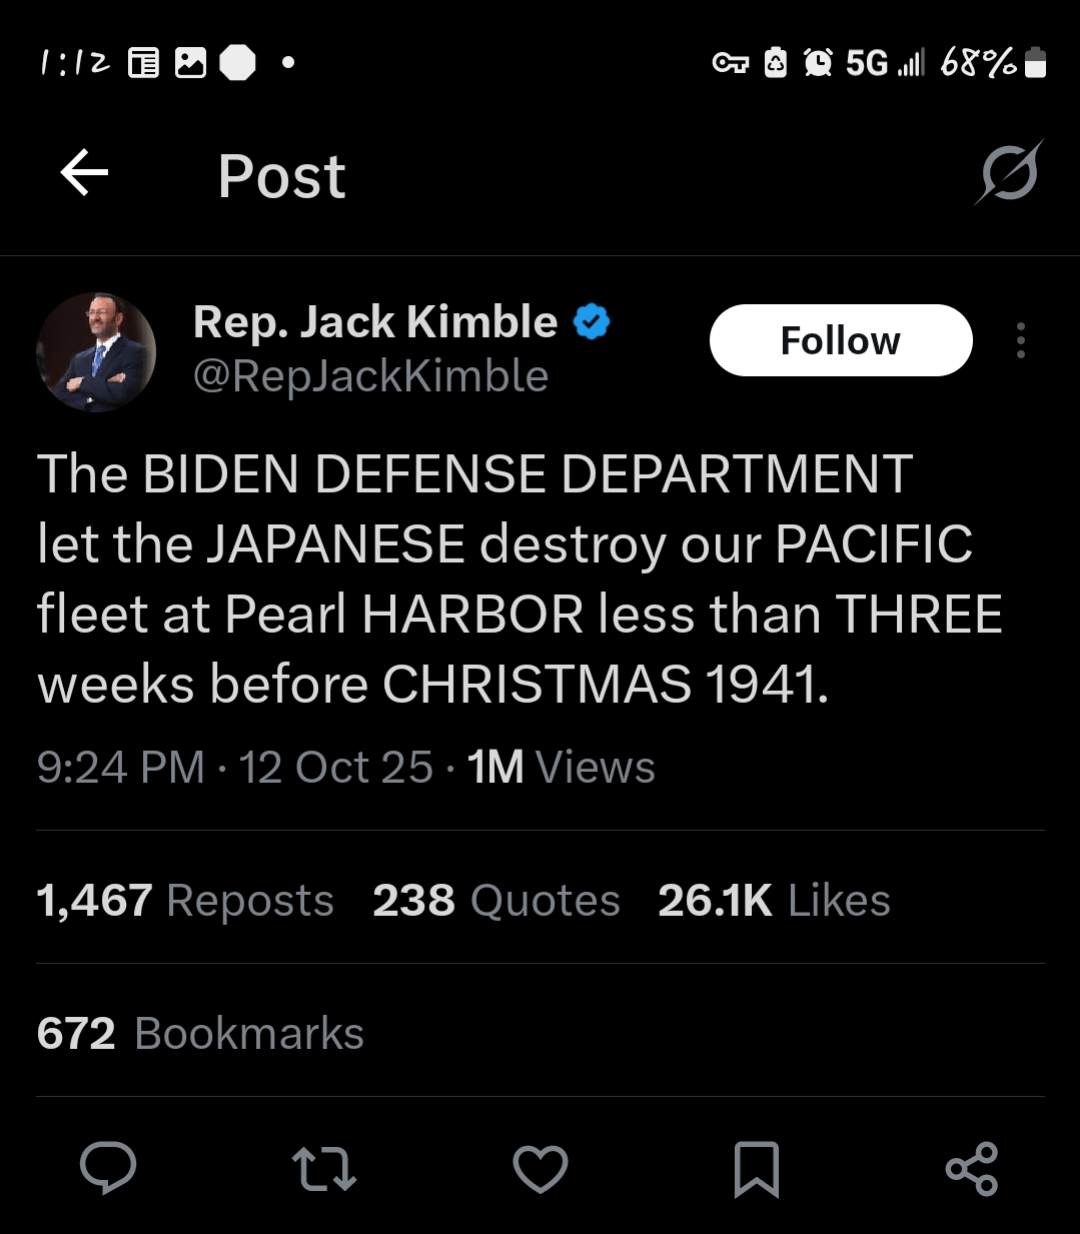1080x1234 pixels.
Task: Open the Grok icon in header
Action: pyautogui.click(x=1009, y=174)
